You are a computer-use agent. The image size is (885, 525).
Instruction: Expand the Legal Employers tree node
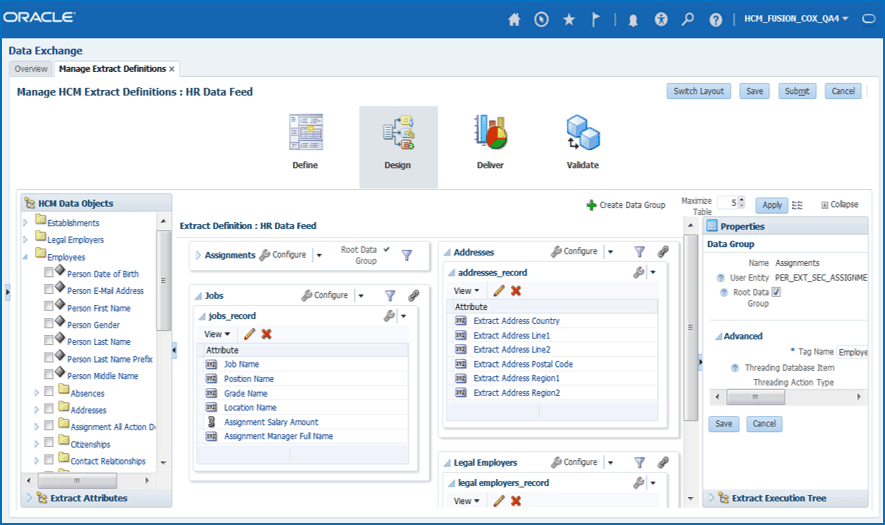pyautogui.click(x=25, y=240)
